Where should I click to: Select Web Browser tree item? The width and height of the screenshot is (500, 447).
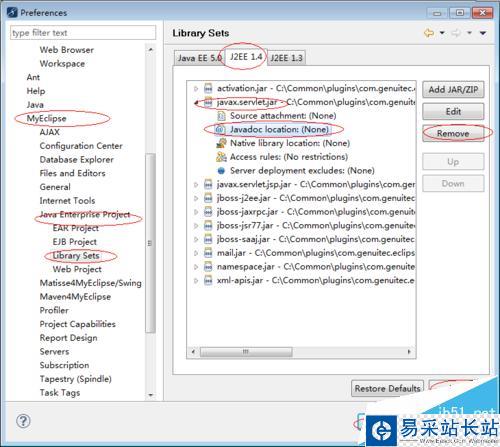tap(67, 50)
